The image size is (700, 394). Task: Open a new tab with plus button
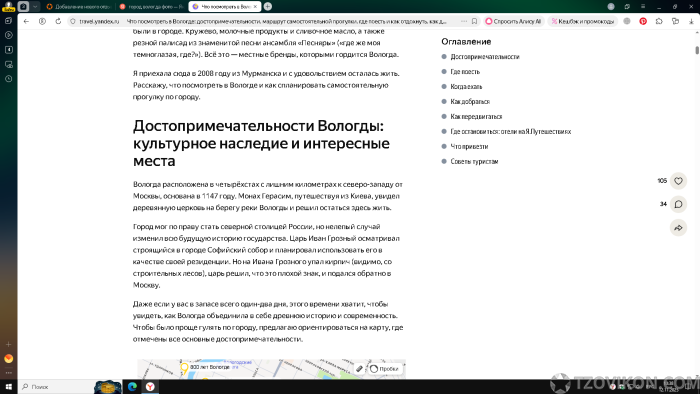[268, 6]
